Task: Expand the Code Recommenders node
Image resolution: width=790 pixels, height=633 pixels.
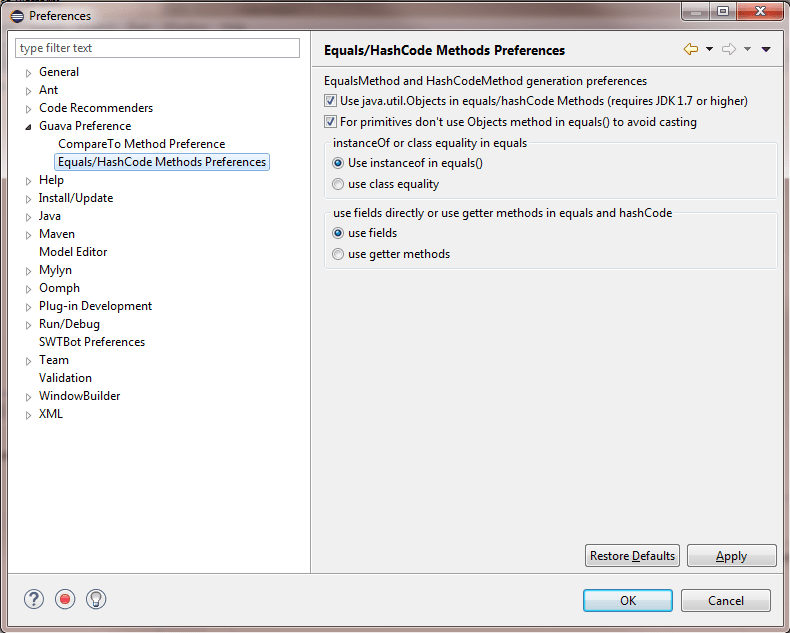Action: (x=29, y=109)
